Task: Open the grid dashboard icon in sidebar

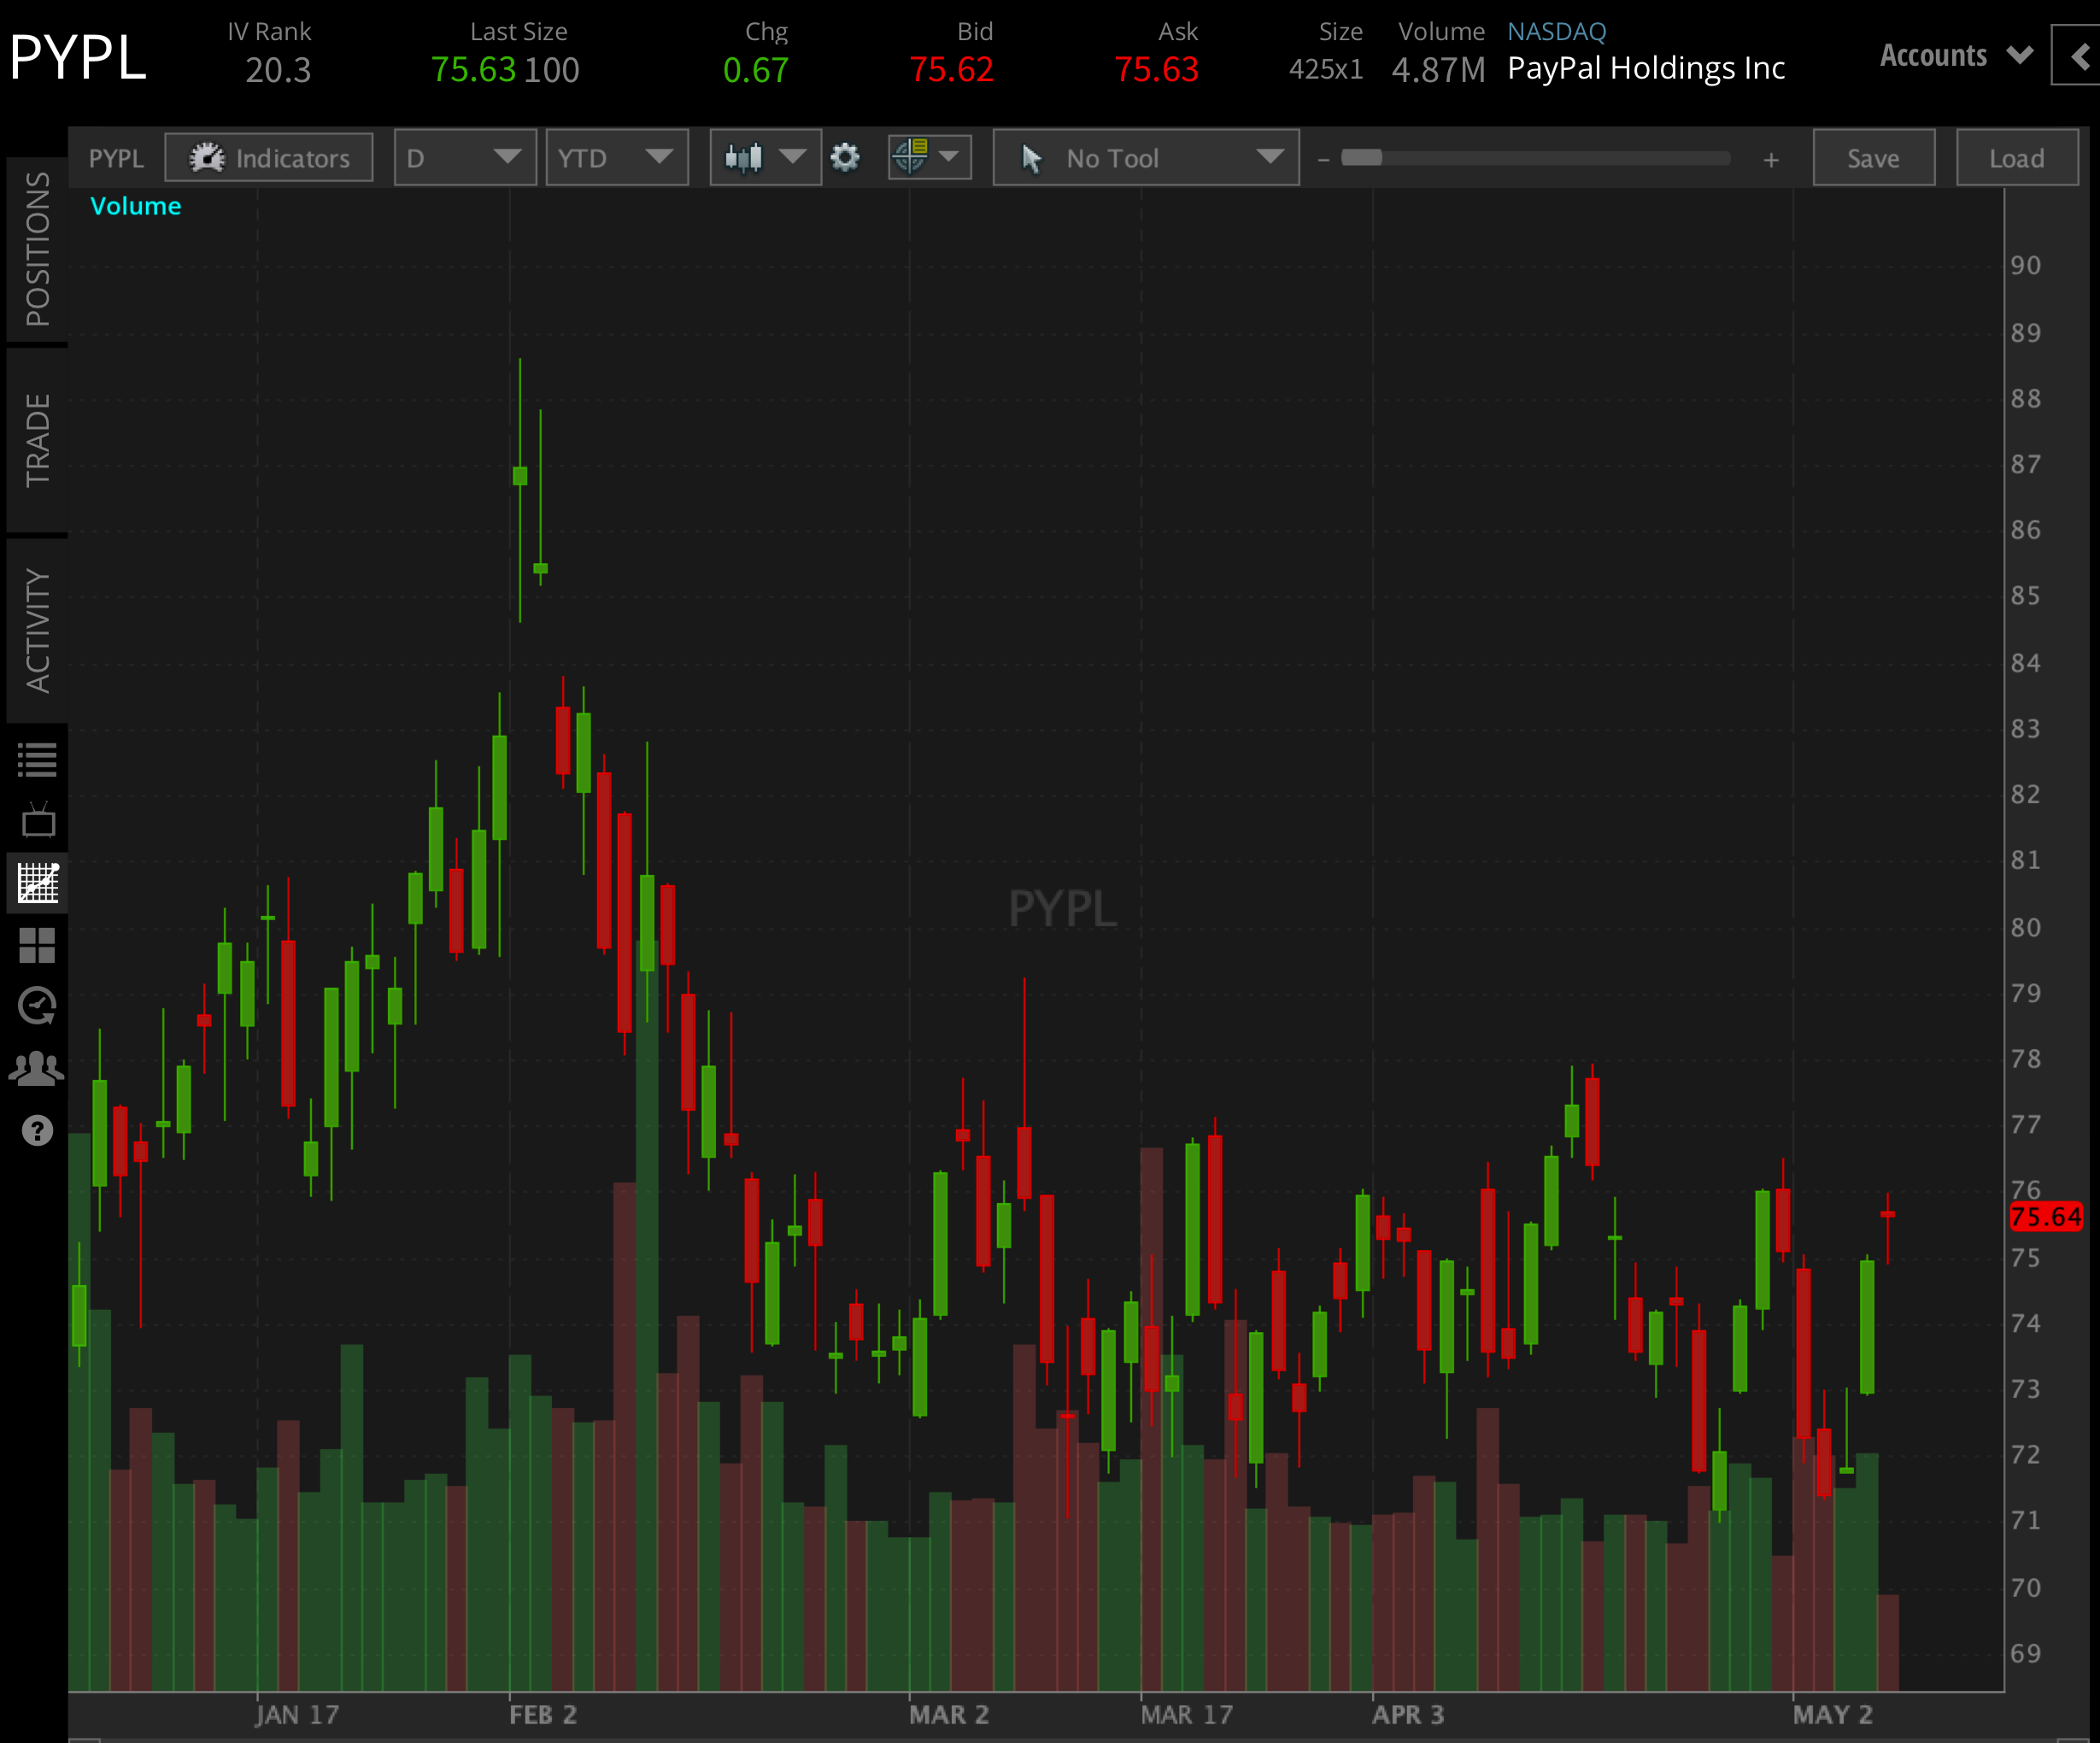Action: (37, 946)
